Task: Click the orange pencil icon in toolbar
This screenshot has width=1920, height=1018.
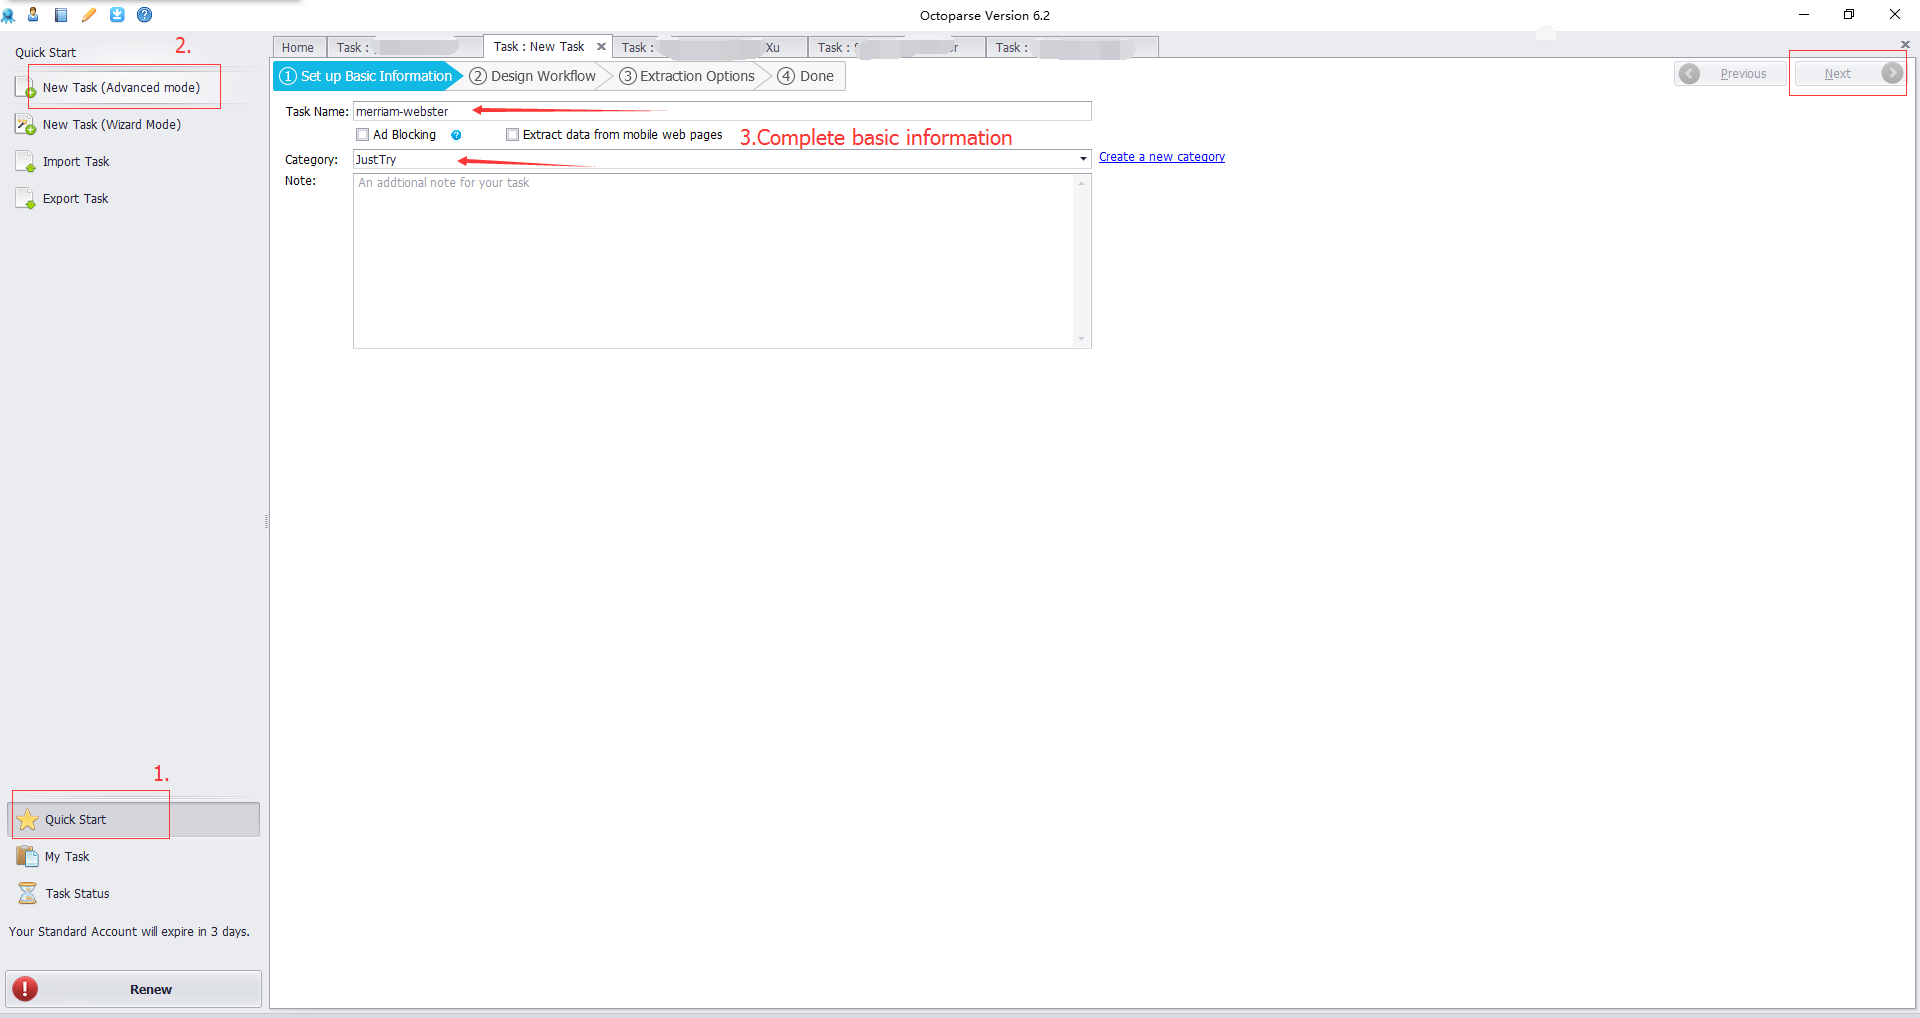Action: (x=89, y=15)
